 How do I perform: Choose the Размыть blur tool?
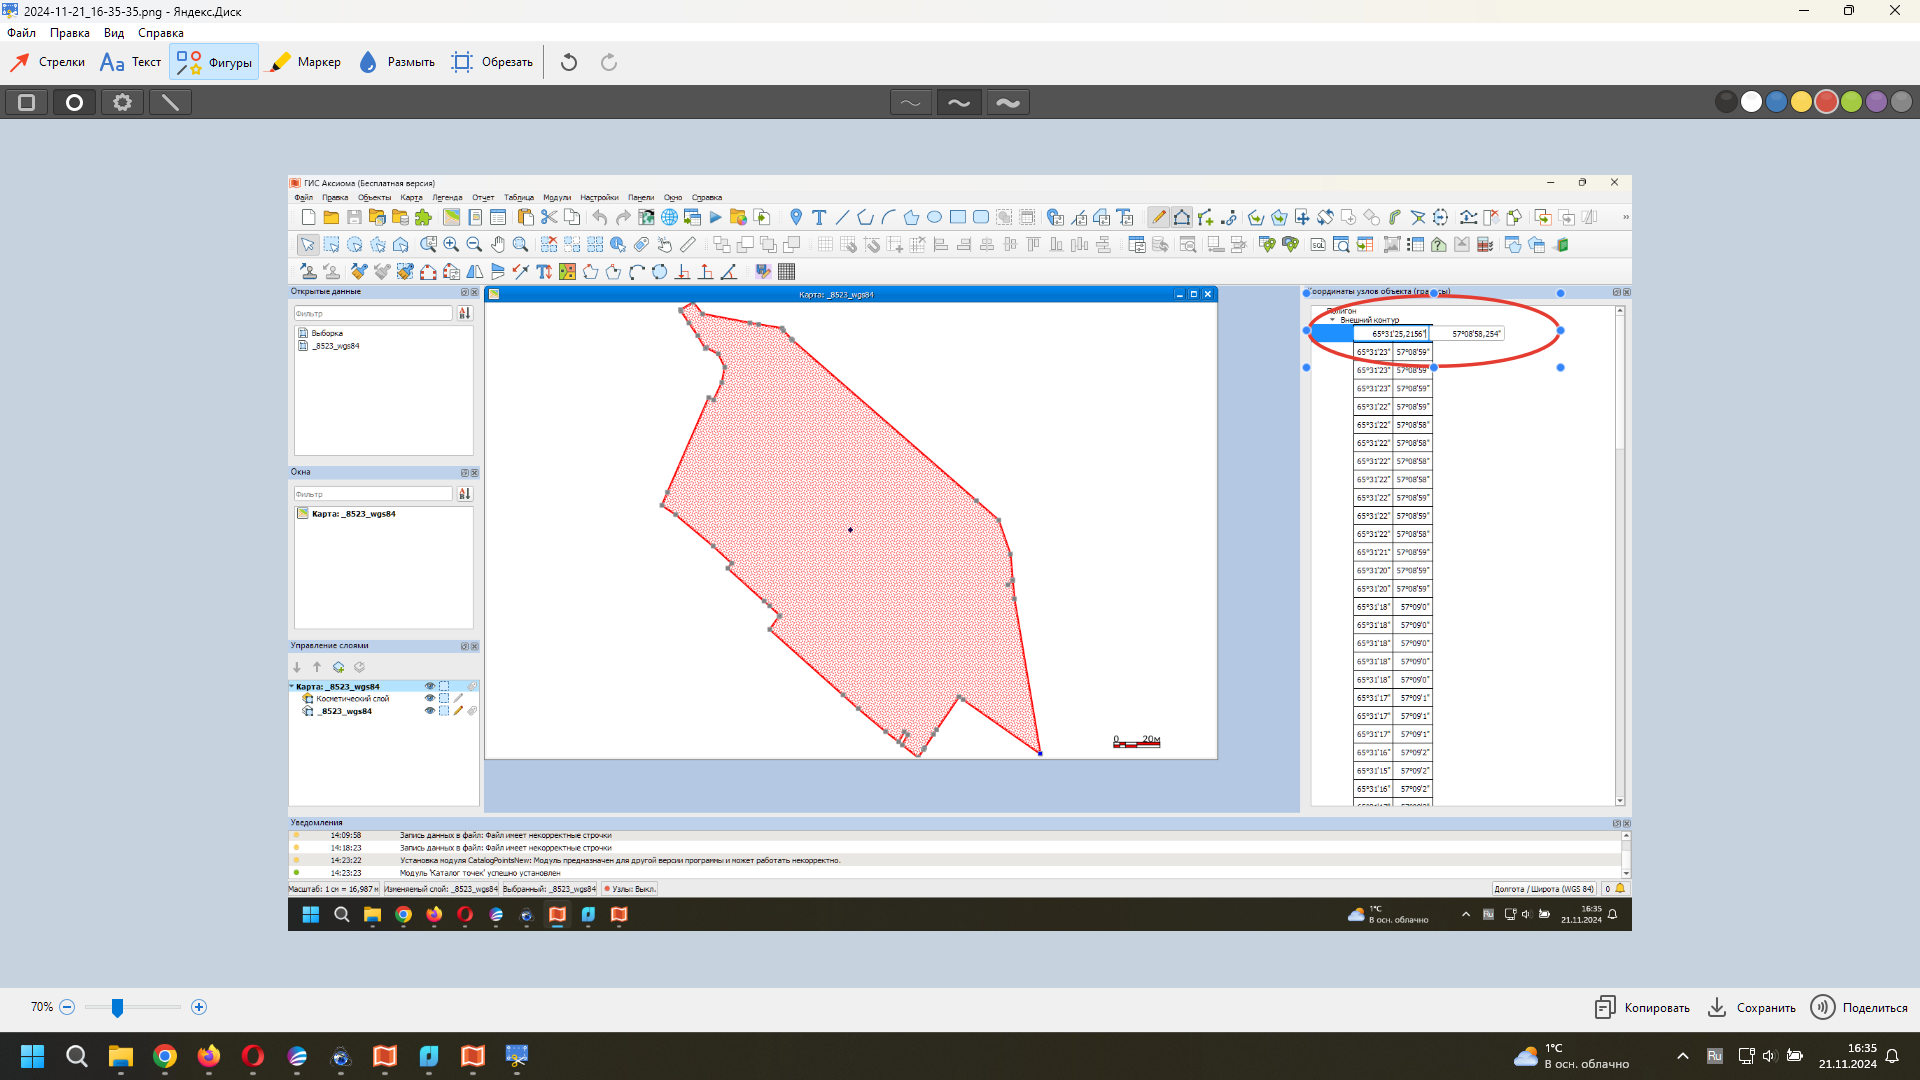coord(396,62)
